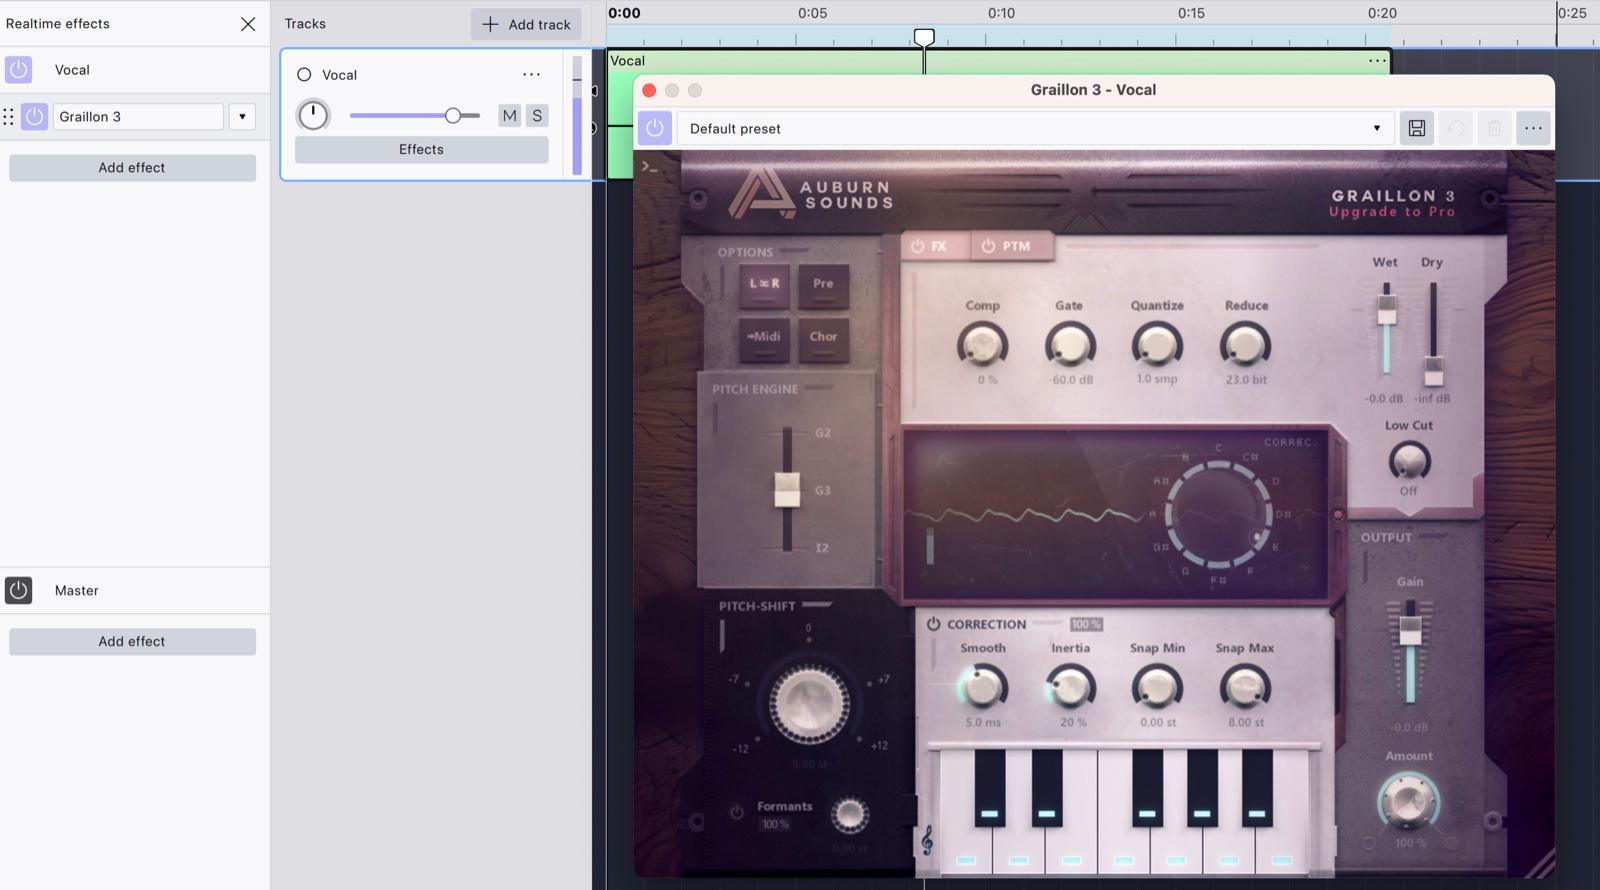Click Add effect under Master
Image resolution: width=1600 pixels, height=890 pixels.
click(132, 641)
